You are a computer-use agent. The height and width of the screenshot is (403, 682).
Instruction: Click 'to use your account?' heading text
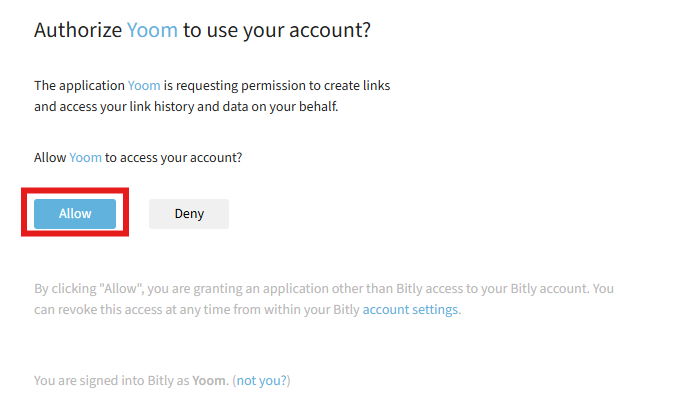277,30
